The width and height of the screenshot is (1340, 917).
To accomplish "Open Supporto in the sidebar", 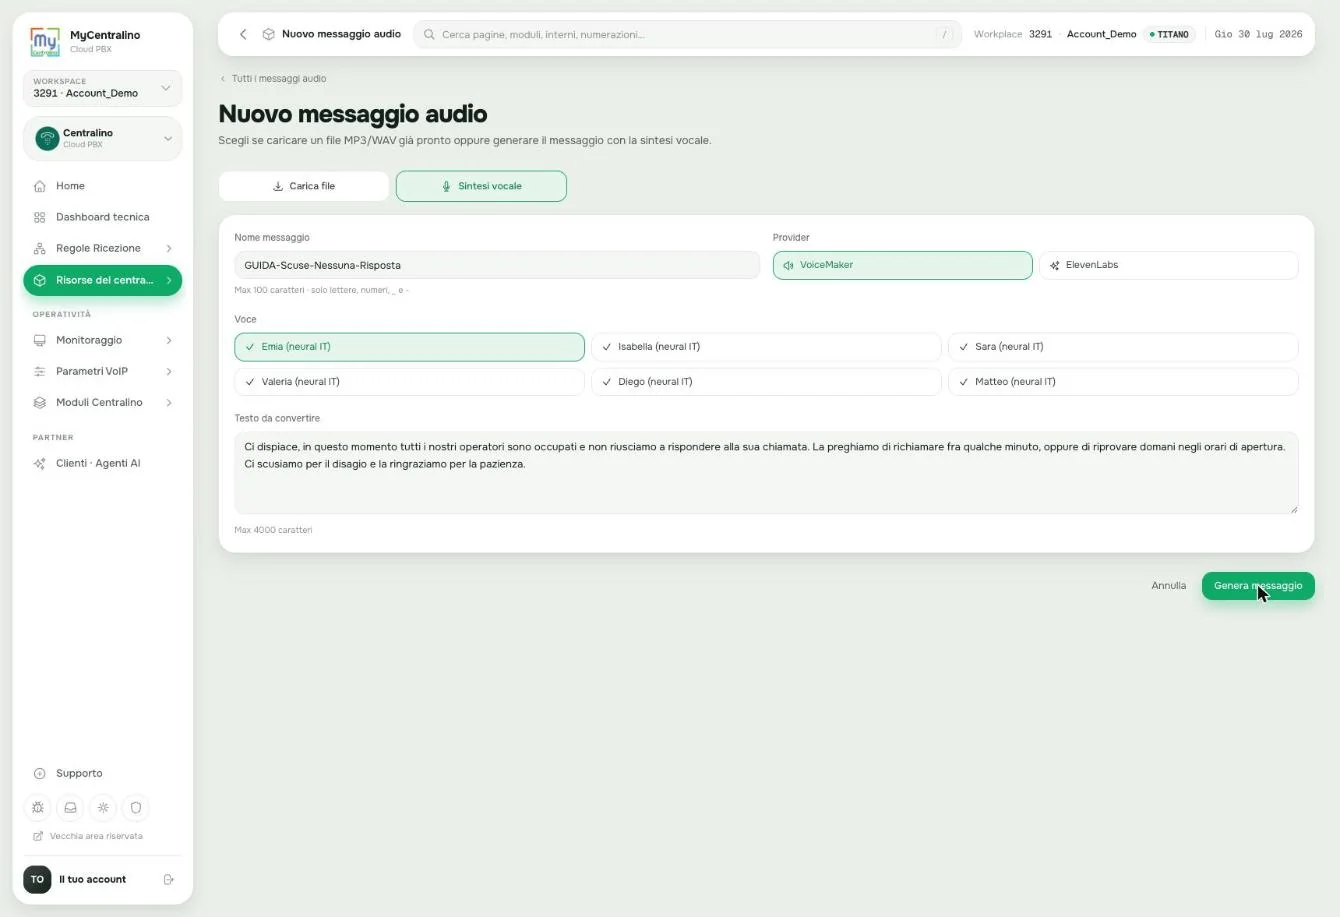I will pos(102,773).
